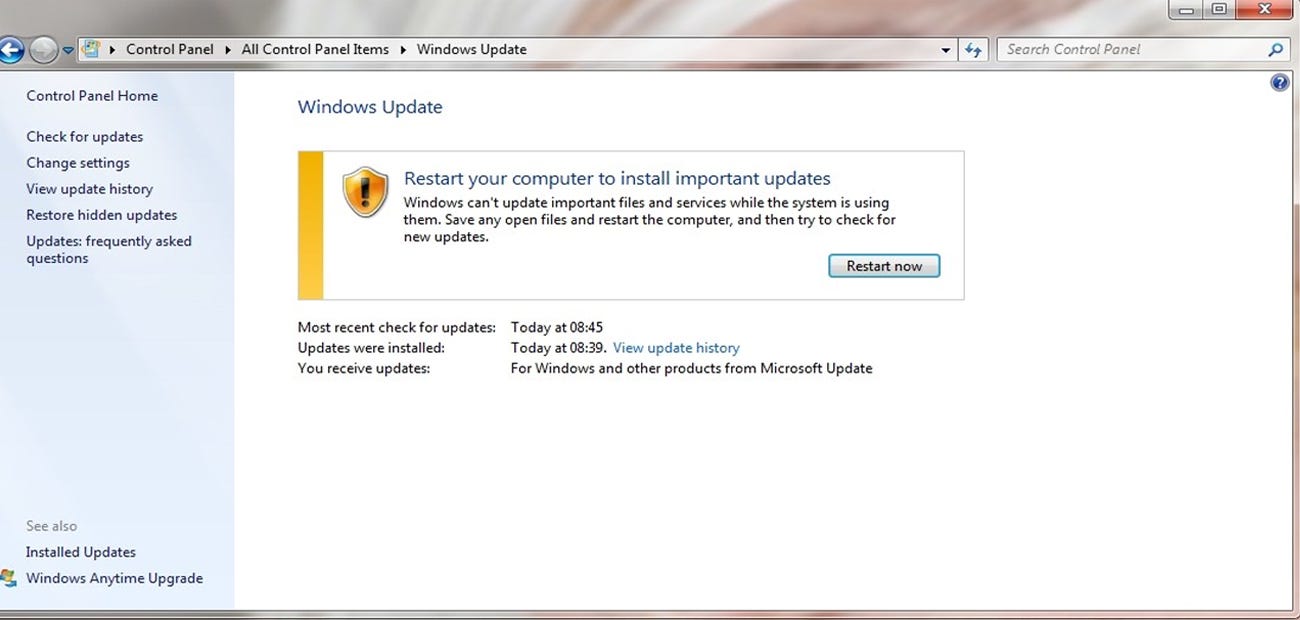This screenshot has height=620, width=1300.
Task: Click the Windows Anytime Upgrade icon
Action: [x=9, y=578]
